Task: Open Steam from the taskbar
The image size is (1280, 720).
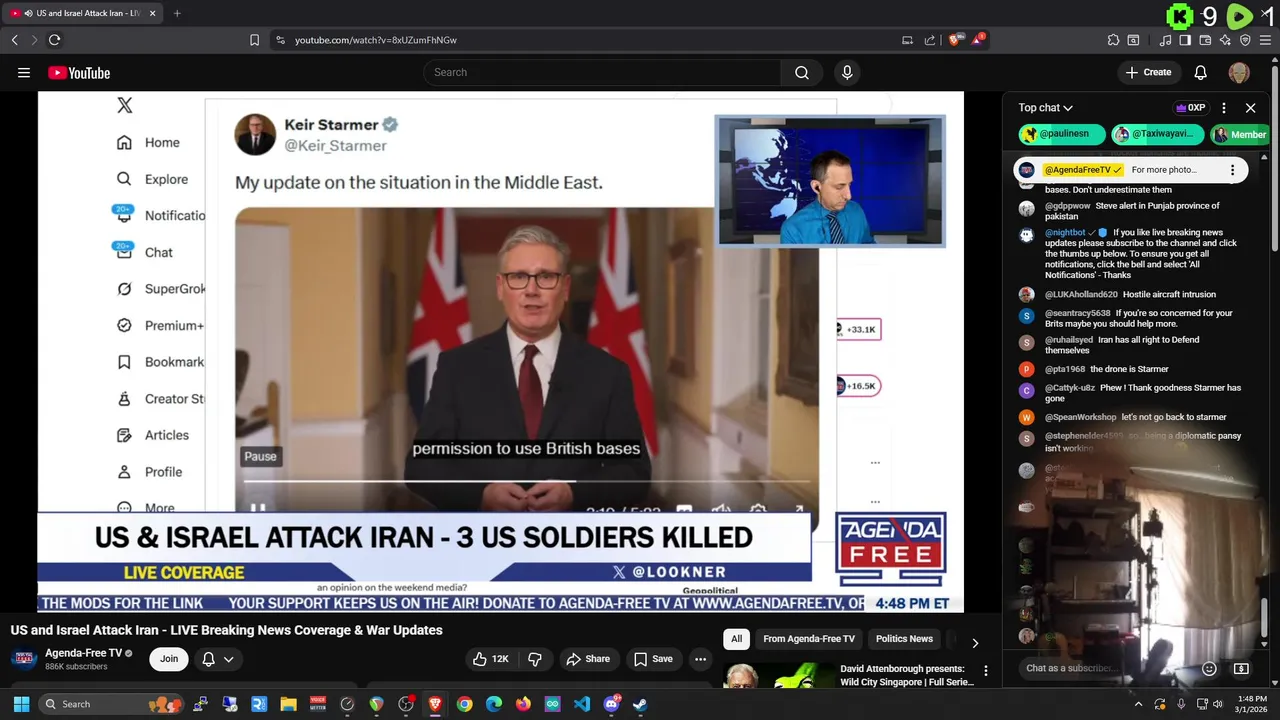Action: [x=640, y=704]
